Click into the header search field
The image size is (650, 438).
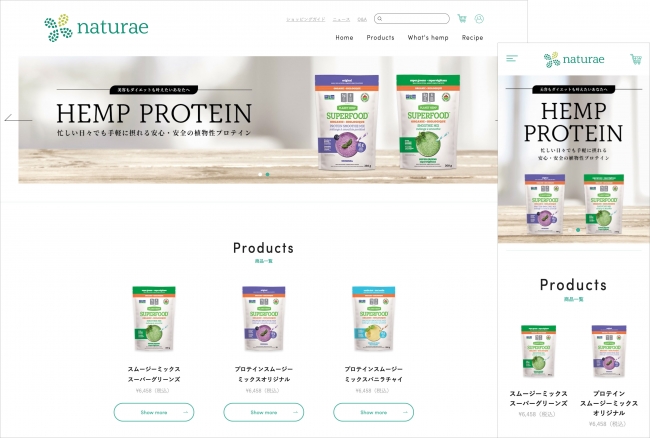point(412,19)
